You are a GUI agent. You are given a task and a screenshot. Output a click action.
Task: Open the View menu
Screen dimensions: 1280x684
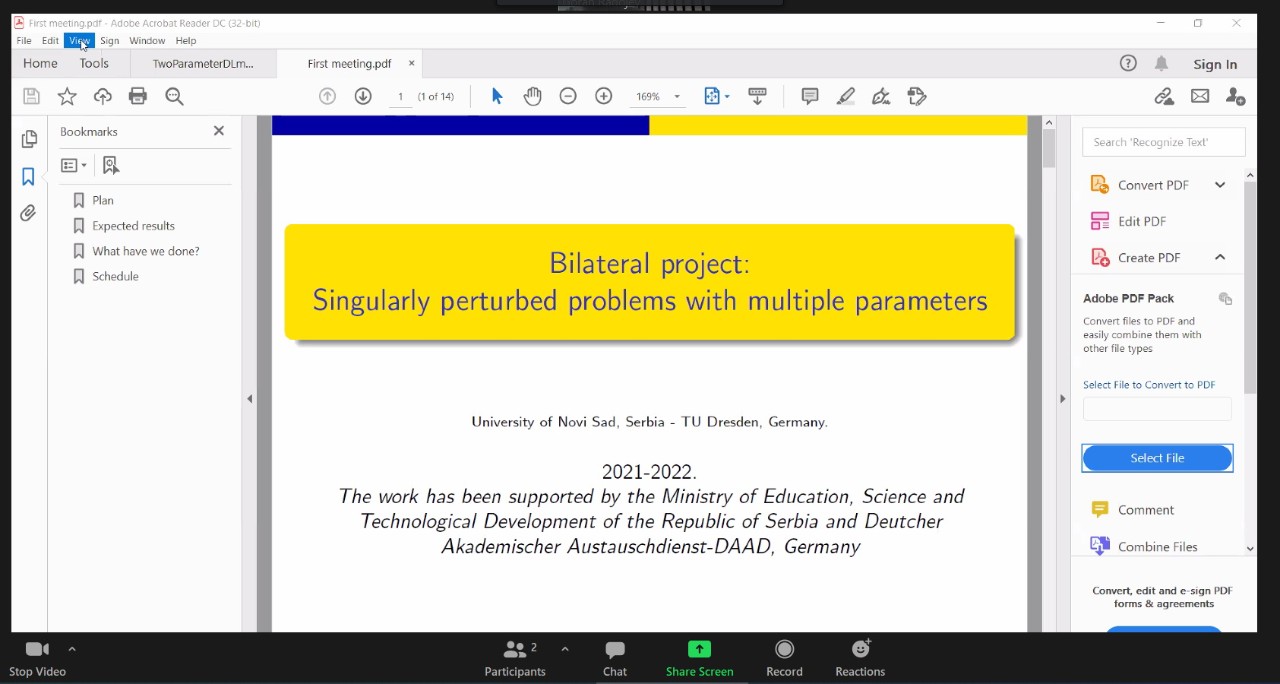click(x=79, y=41)
